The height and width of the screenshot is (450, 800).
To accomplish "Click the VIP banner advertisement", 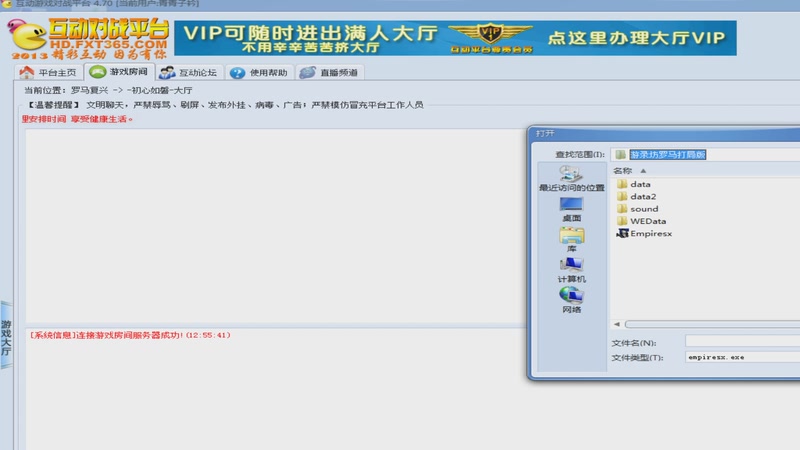I will pos(455,38).
